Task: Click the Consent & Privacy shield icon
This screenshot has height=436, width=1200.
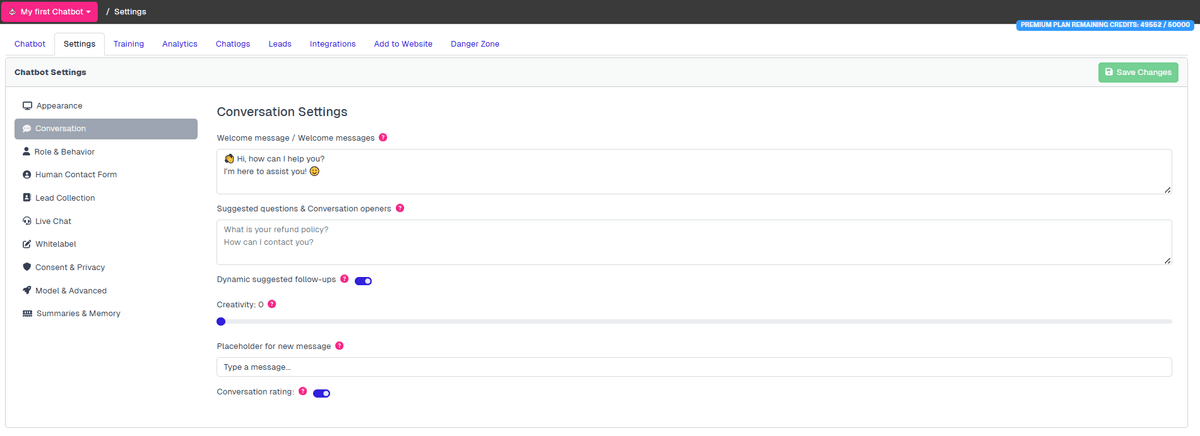Action: tap(26, 267)
